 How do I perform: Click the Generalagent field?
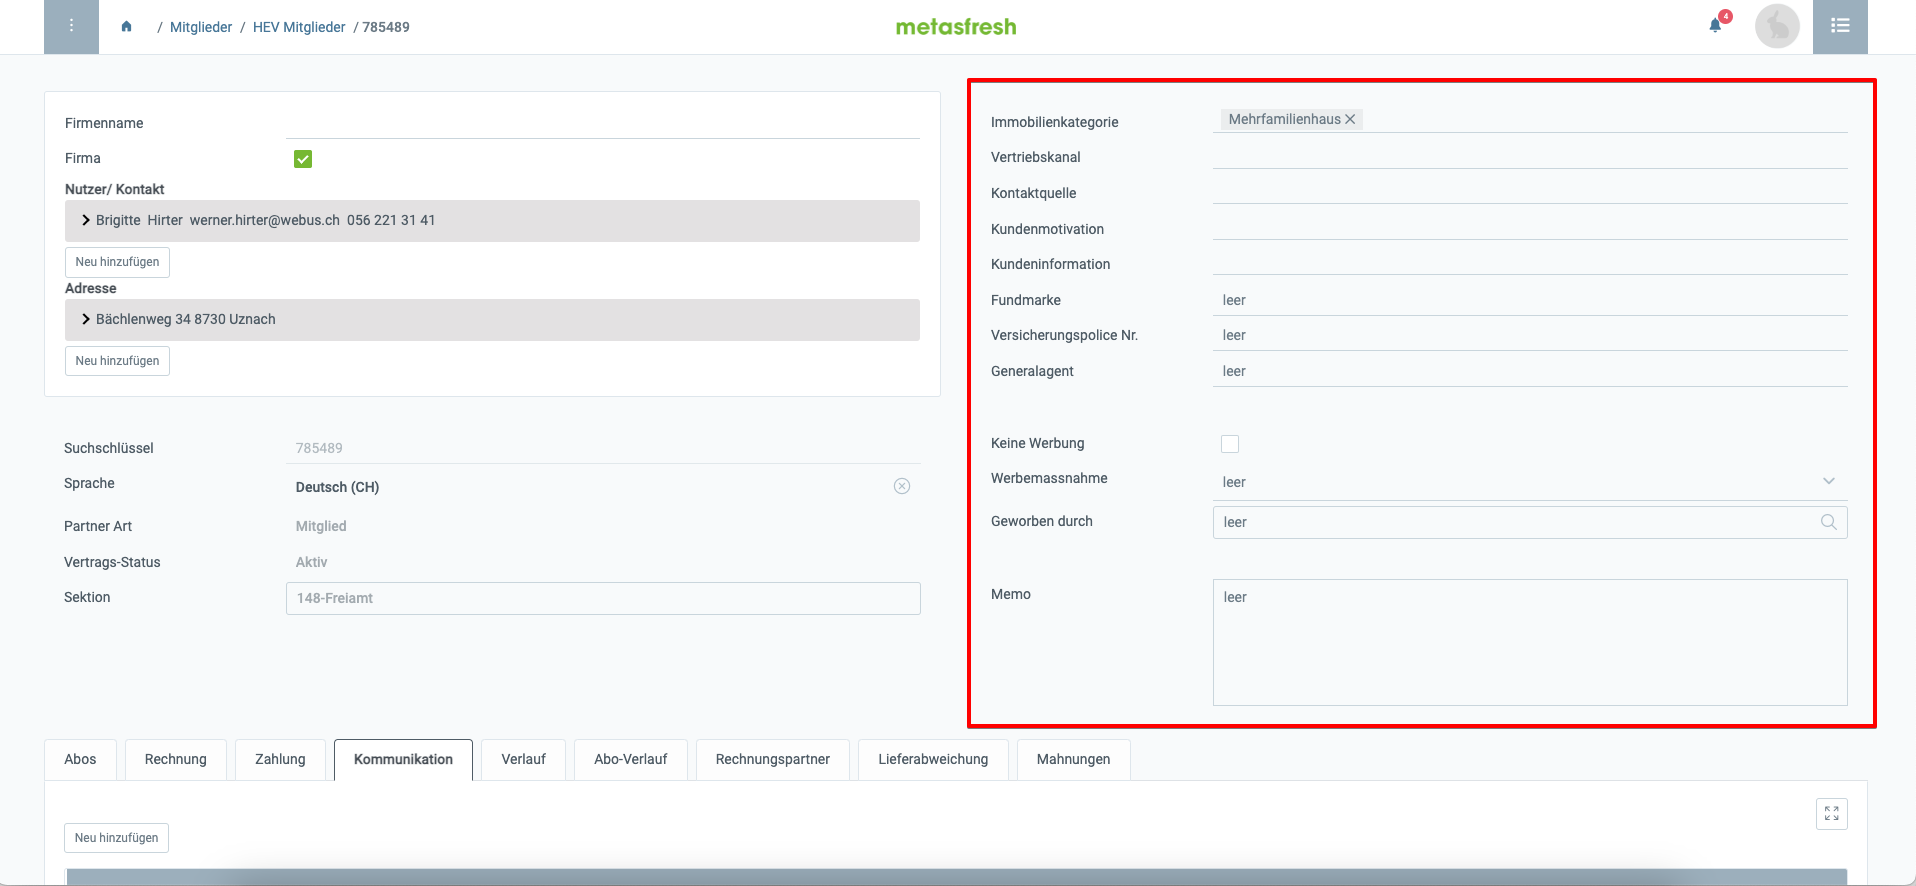[1530, 371]
